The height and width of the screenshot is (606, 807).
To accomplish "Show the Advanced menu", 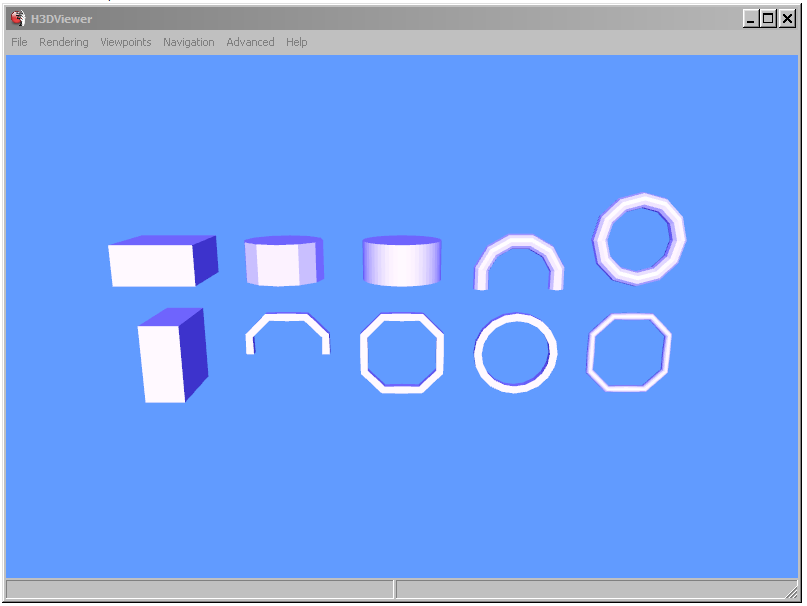I will [250, 42].
